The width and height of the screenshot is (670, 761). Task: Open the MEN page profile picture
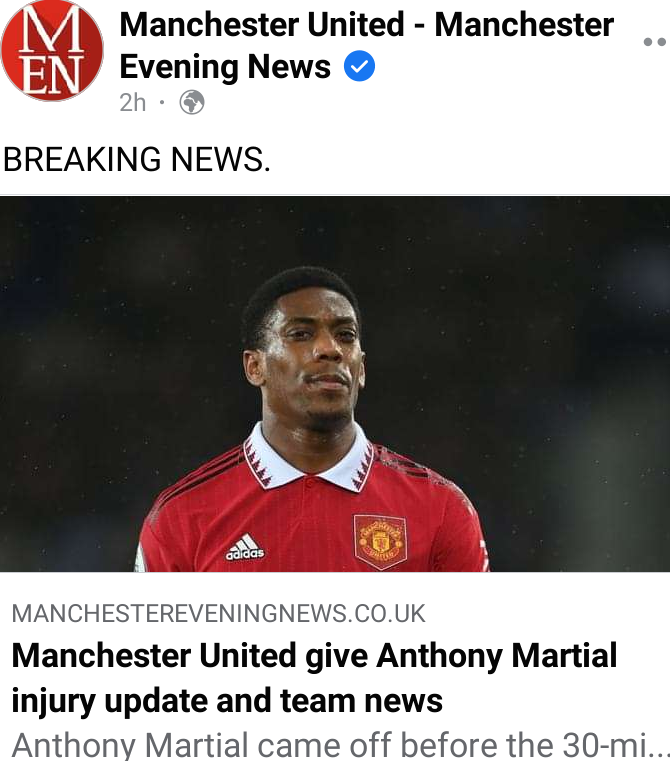pos(52,50)
